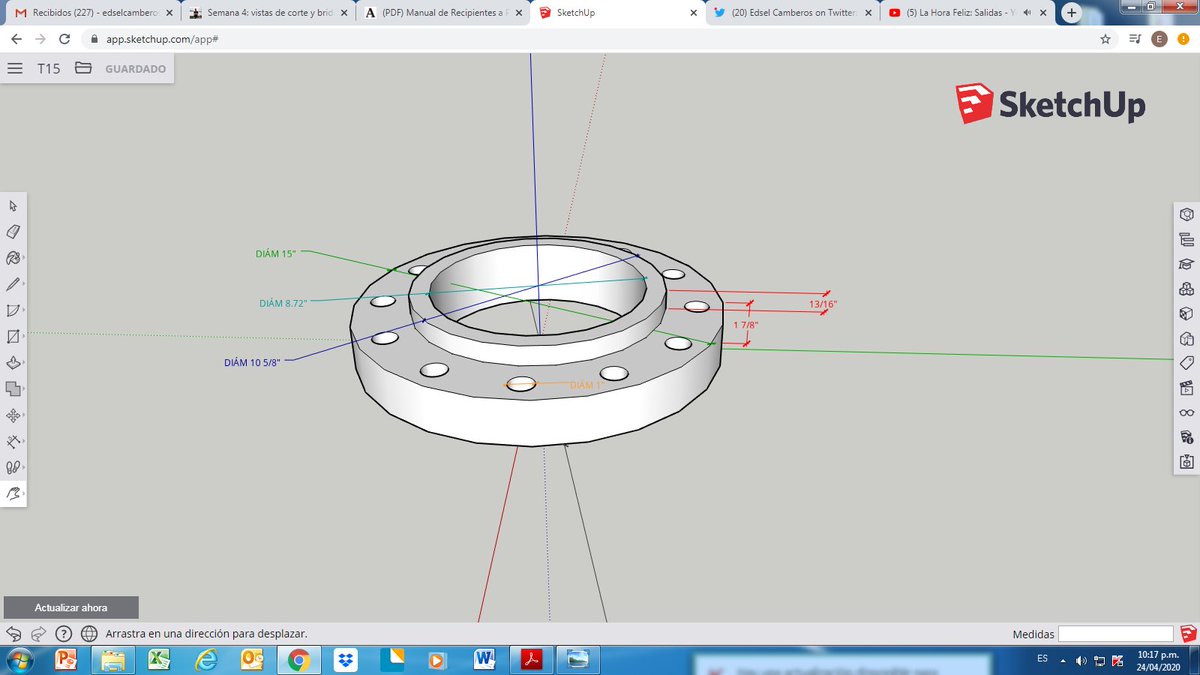The image size is (1200, 675).
Task: Switch to the PDF Manual de Recipientes tab
Action: pos(443,13)
